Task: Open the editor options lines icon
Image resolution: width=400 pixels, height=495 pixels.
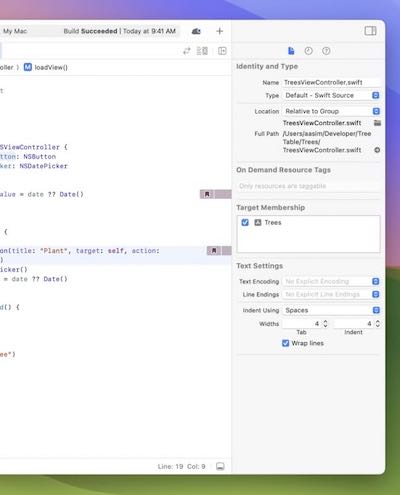Action: (202, 51)
